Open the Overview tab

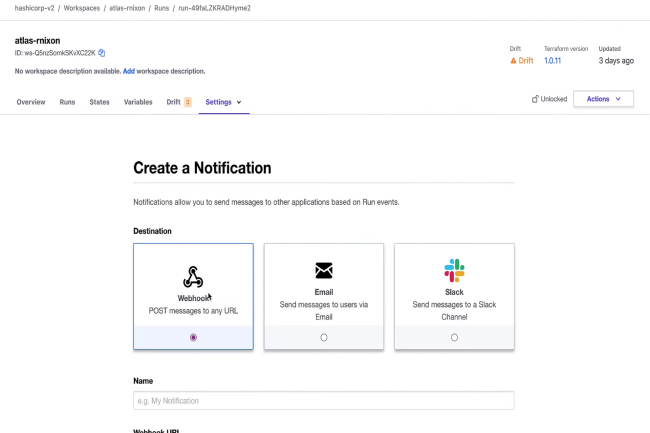click(31, 102)
